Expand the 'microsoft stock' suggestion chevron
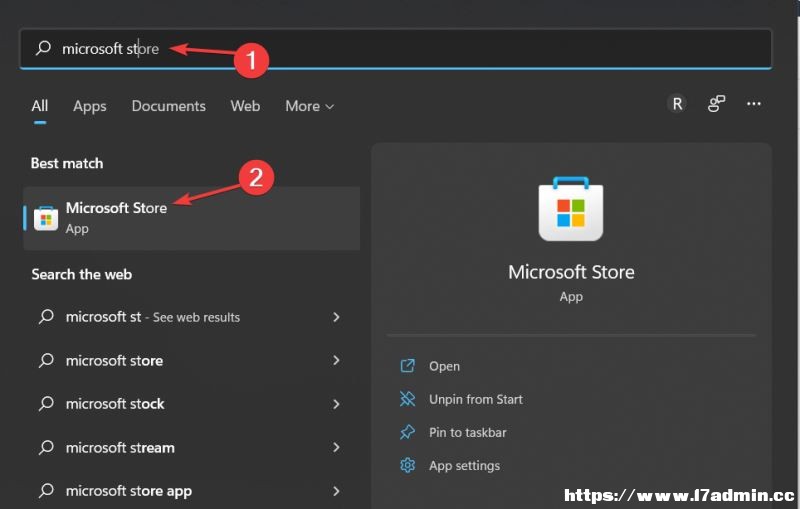Screen dimensions: 800x509 click(336, 404)
